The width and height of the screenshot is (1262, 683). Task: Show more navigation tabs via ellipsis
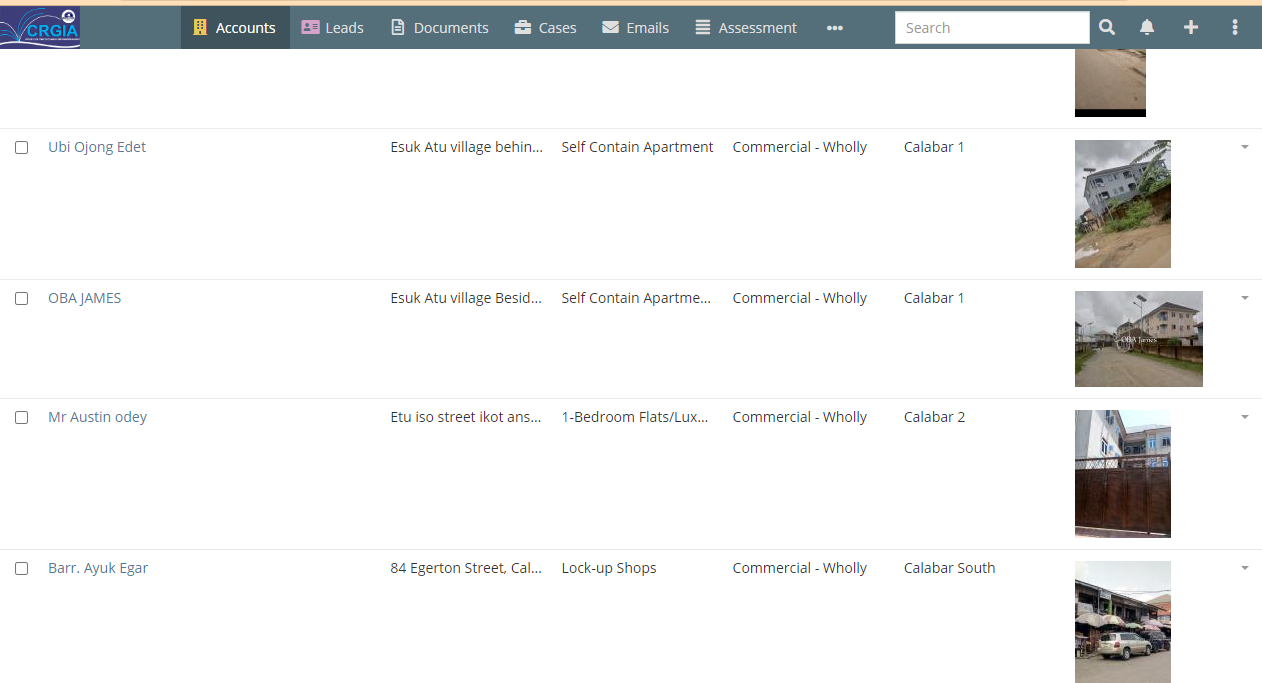[834, 28]
